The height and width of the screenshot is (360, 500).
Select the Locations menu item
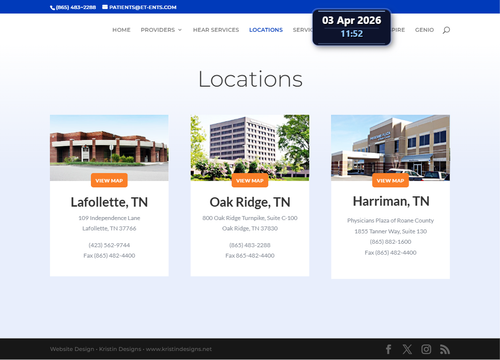pos(266,30)
